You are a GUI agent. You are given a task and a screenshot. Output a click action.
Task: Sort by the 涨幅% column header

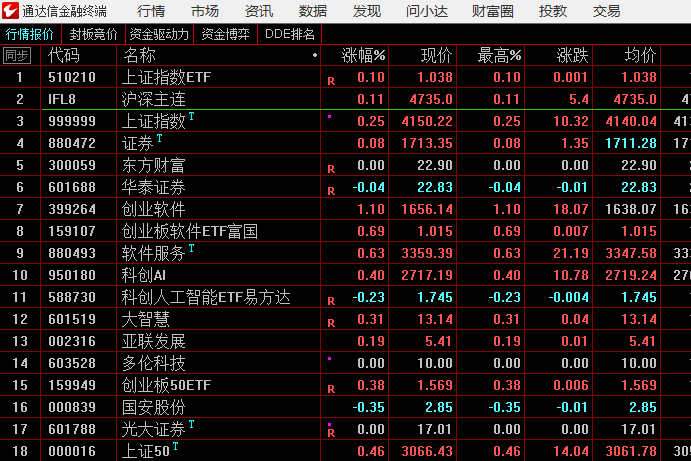363,55
